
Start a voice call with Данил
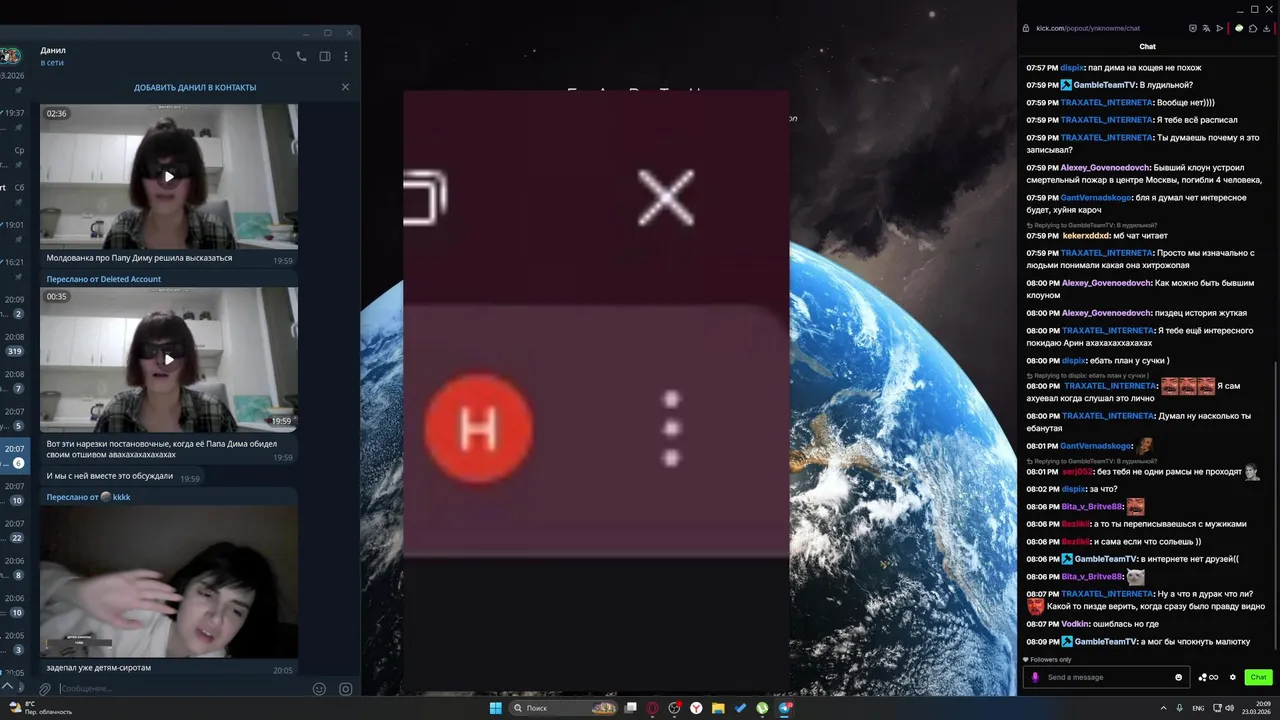coord(301,57)
